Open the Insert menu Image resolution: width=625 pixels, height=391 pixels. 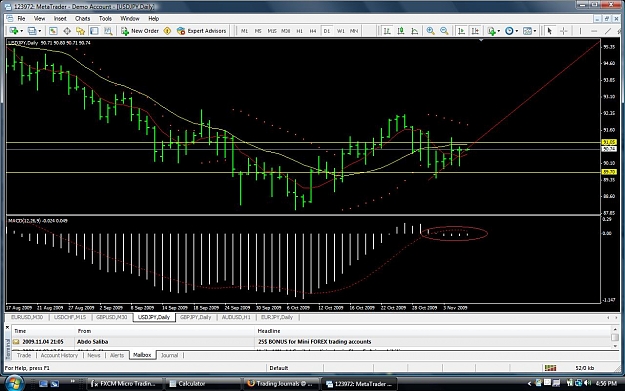(x=60, y=18)
